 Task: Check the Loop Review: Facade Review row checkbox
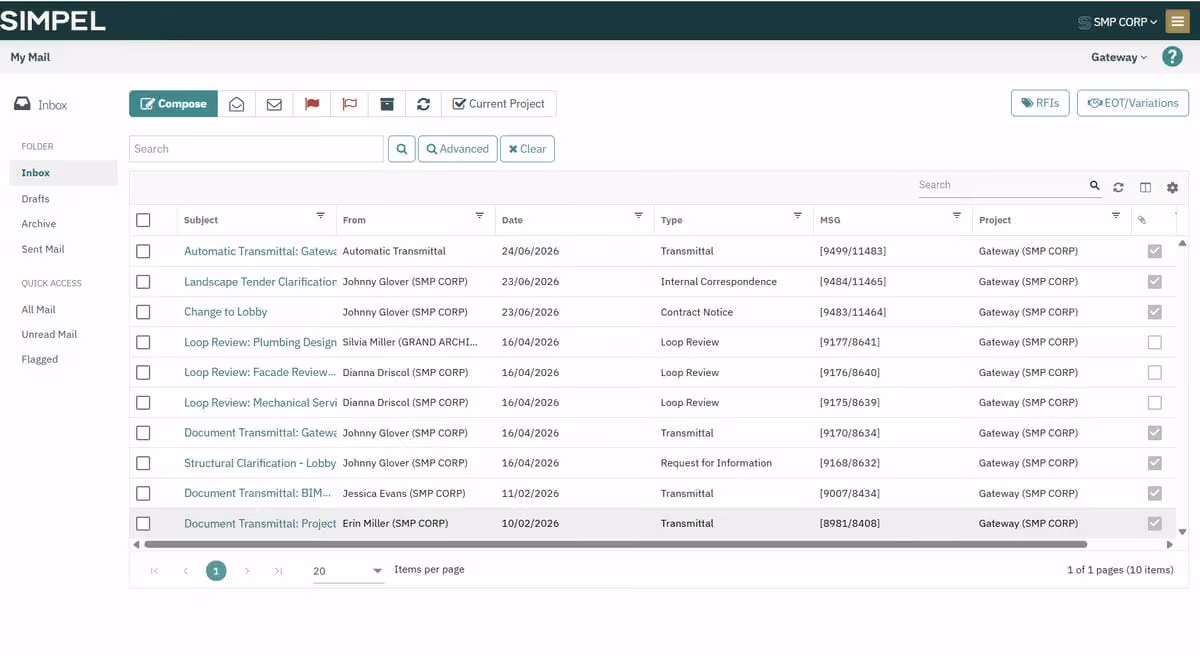coord(143,372)
